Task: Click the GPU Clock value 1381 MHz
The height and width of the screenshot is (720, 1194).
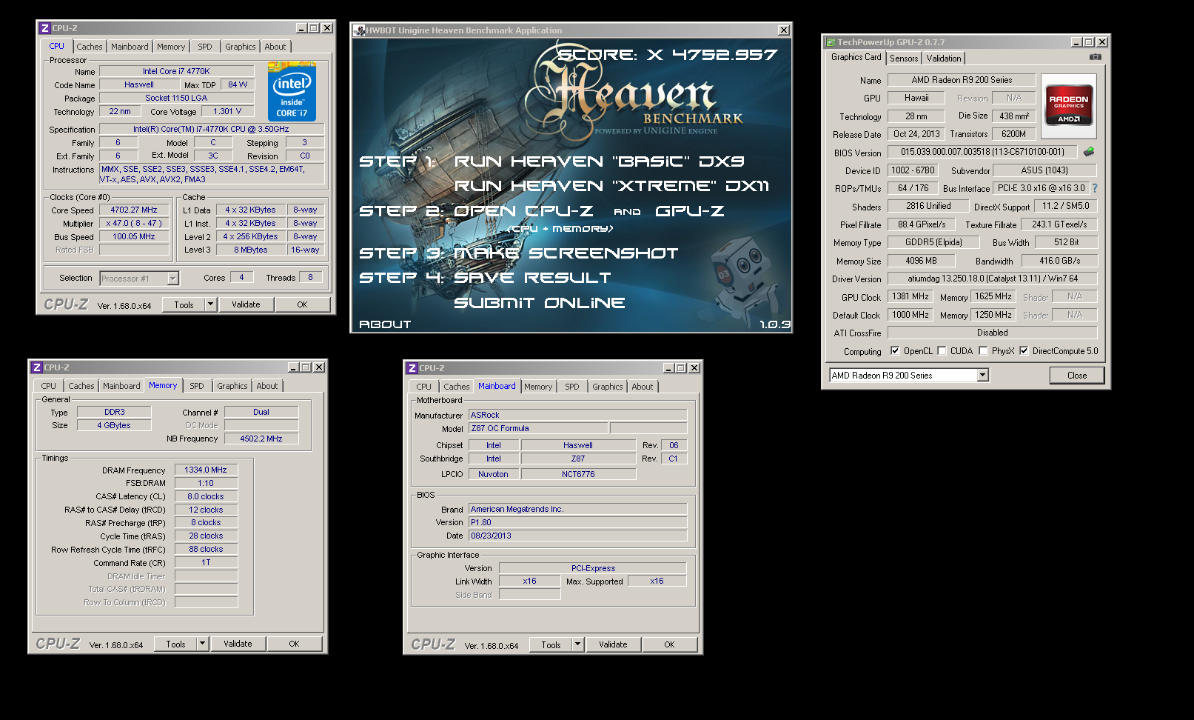Action: click(910, 297)
